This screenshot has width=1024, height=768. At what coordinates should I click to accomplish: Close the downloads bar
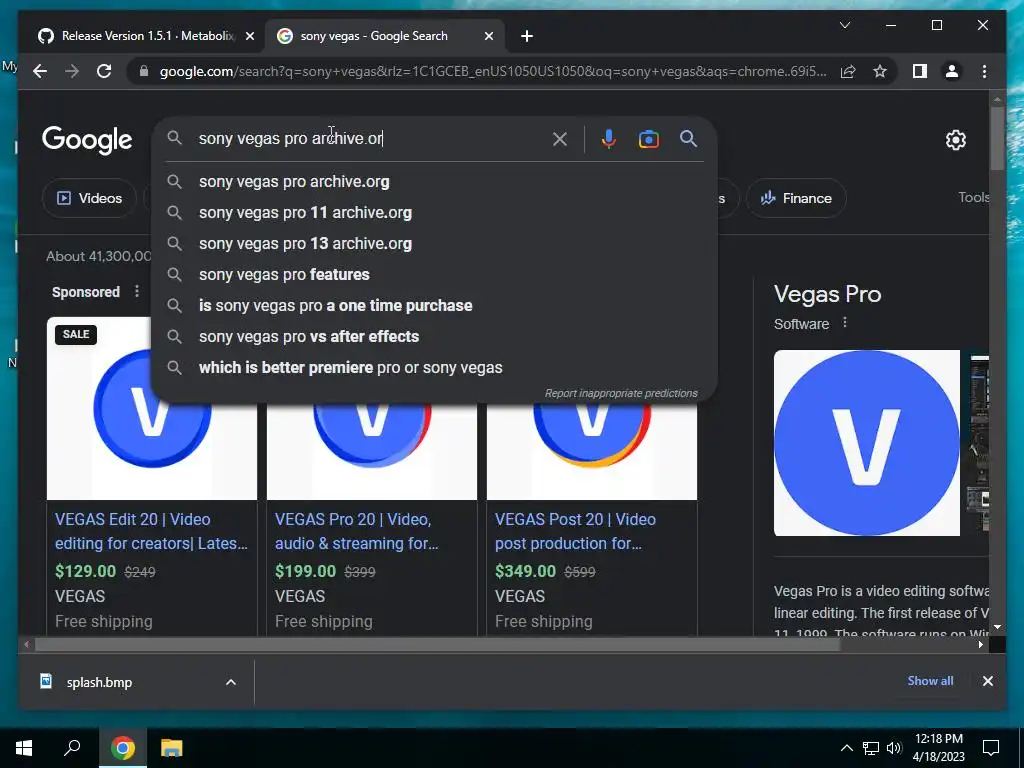click(x=987, y=681)
